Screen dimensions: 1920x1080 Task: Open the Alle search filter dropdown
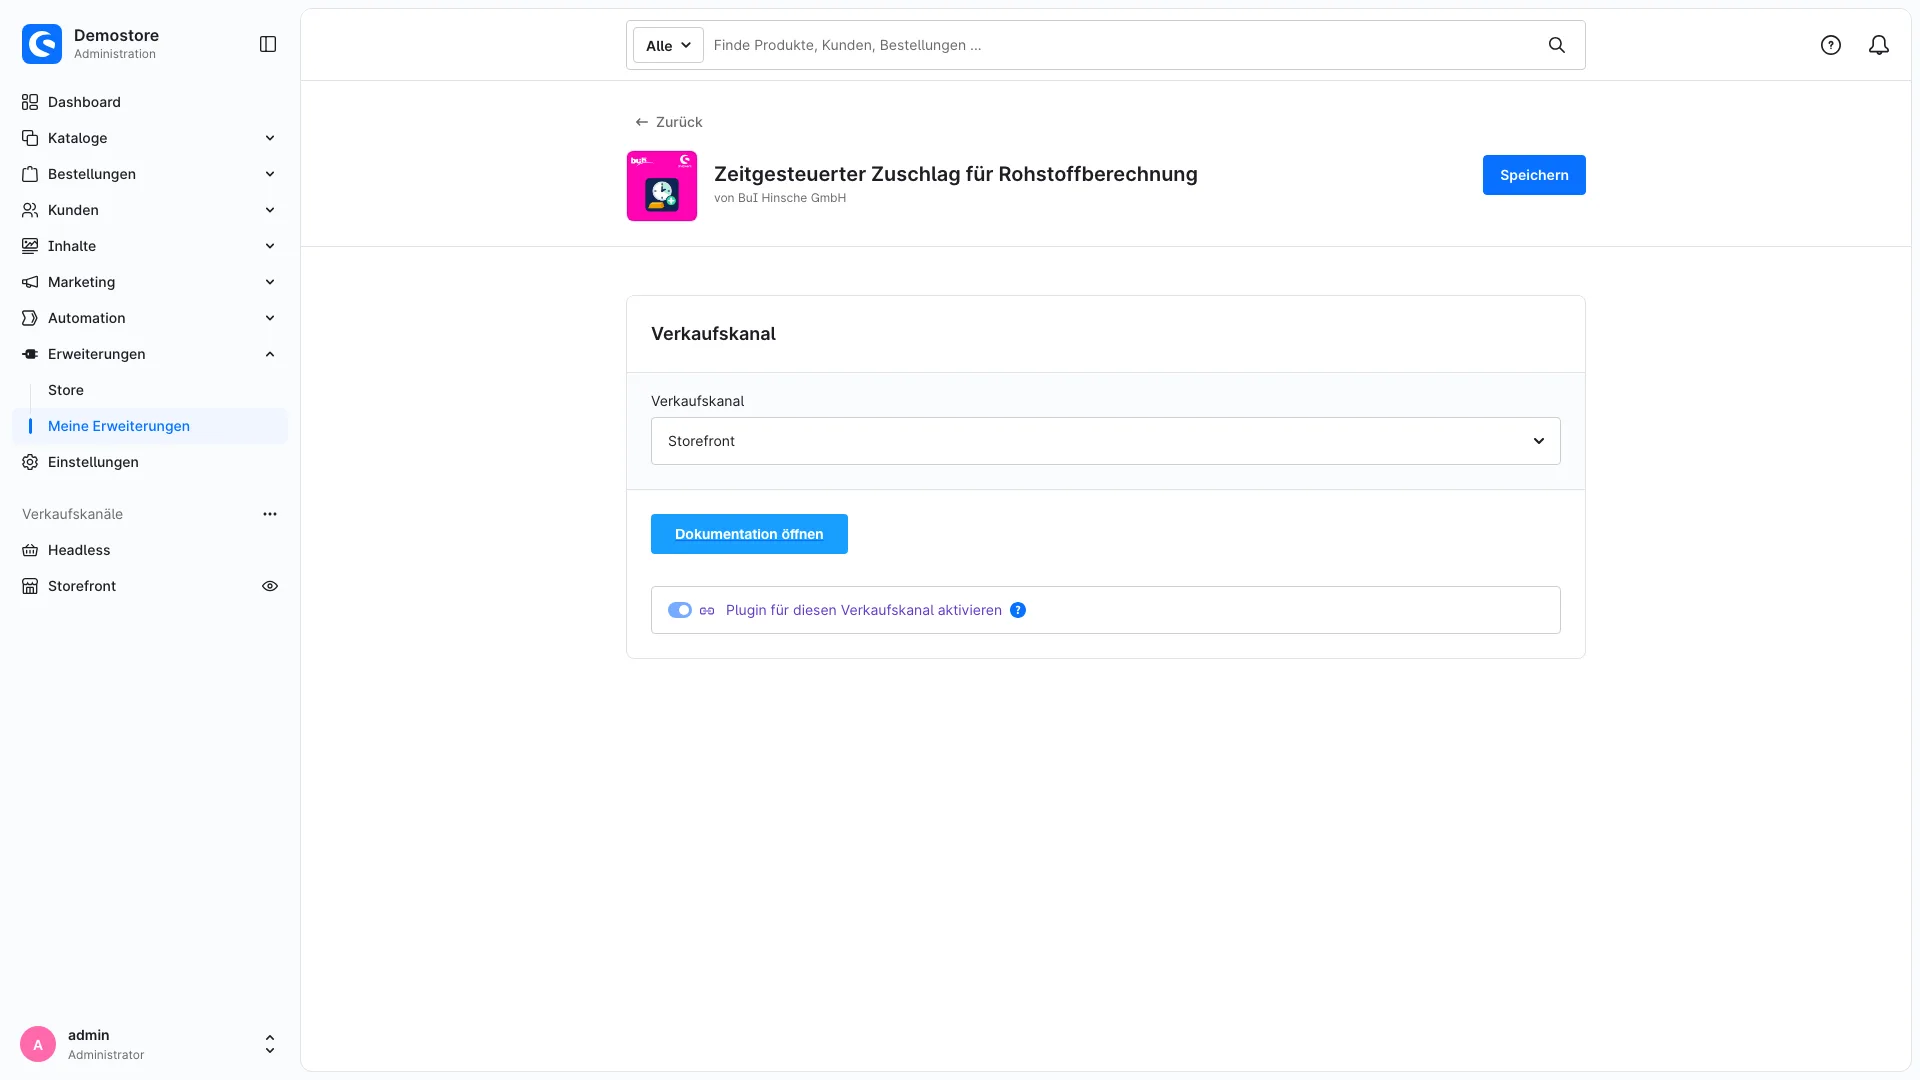pyautogui.click(x=668, y=45)
